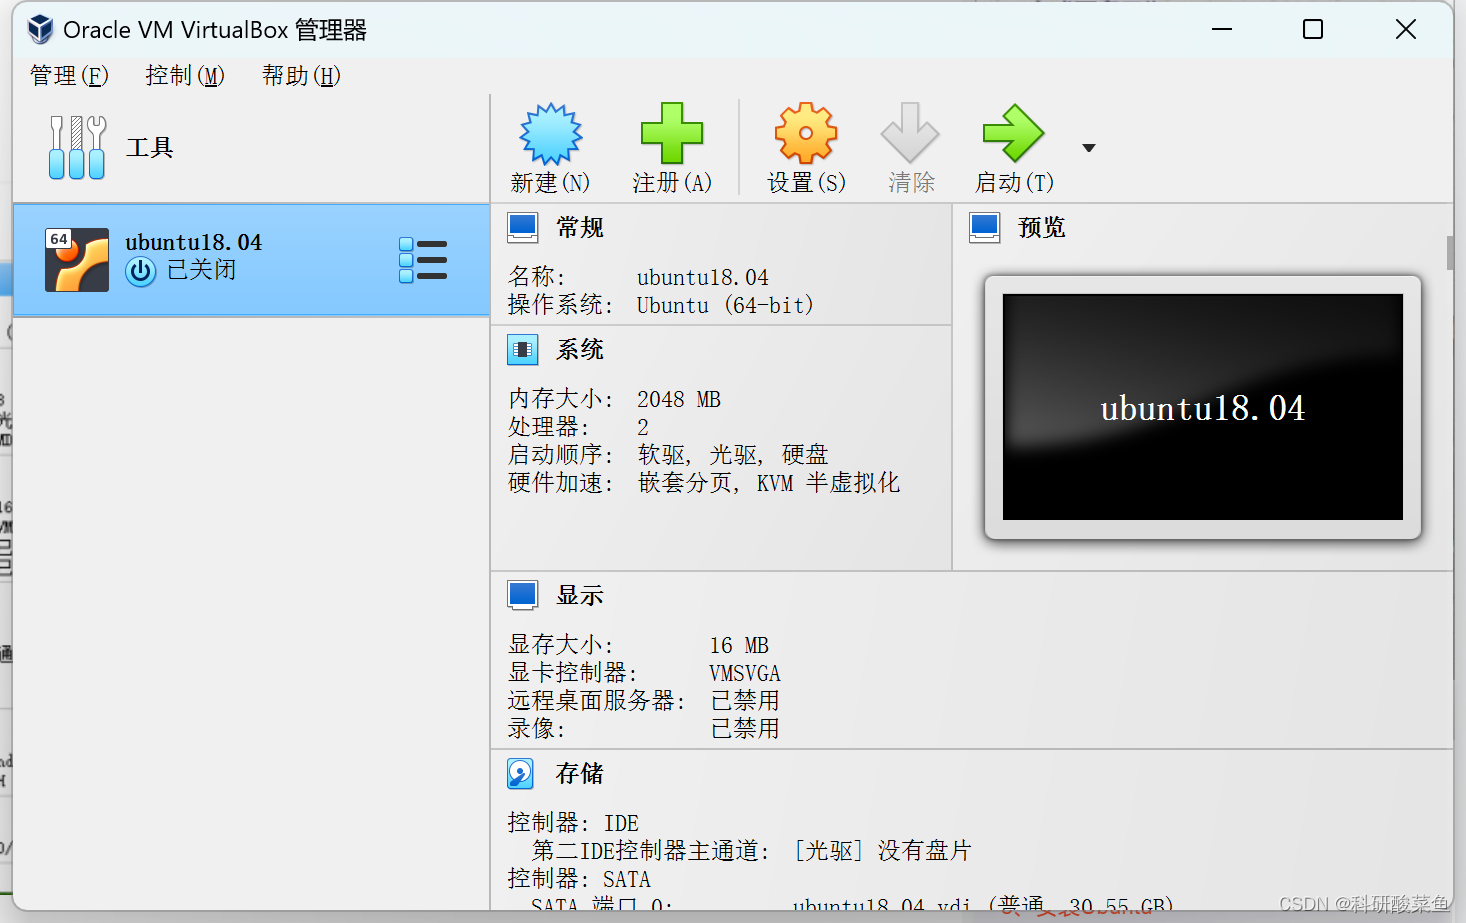Click the 清除 (Discard) arrow icon
Image resolution: width=1466 pixels, height=923 pixels.
(x=910, y=133)
